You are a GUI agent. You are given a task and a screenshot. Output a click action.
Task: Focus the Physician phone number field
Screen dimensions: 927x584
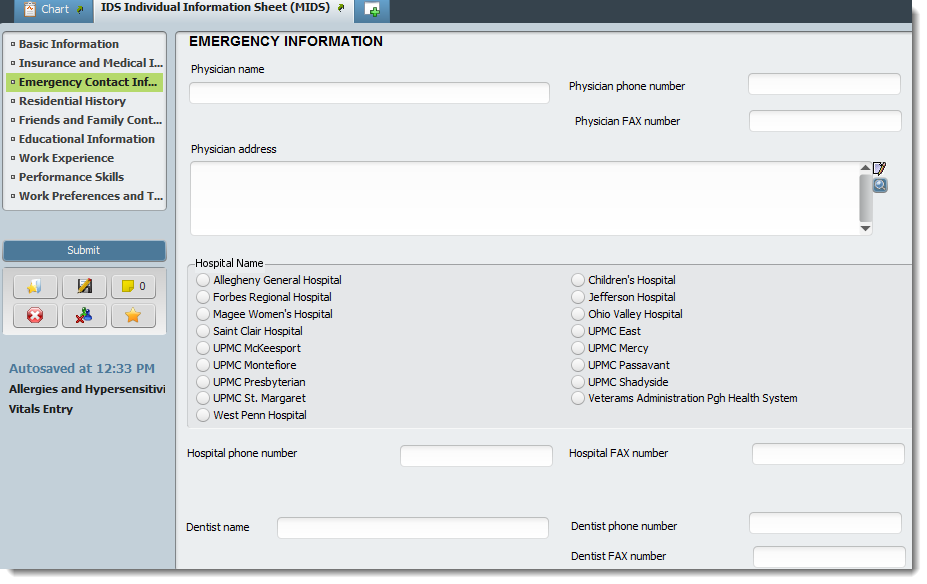824,84
